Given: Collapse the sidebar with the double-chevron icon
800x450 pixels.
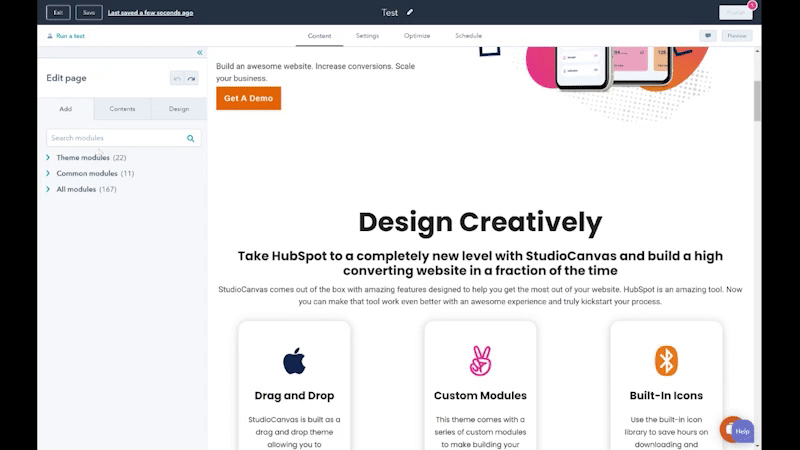Looking at the screenshot, I should coord(199,53).
